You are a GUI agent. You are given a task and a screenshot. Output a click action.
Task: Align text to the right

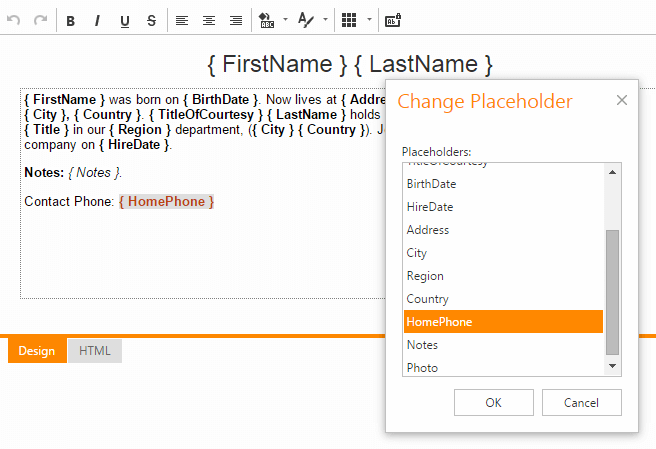pos(236,20)
